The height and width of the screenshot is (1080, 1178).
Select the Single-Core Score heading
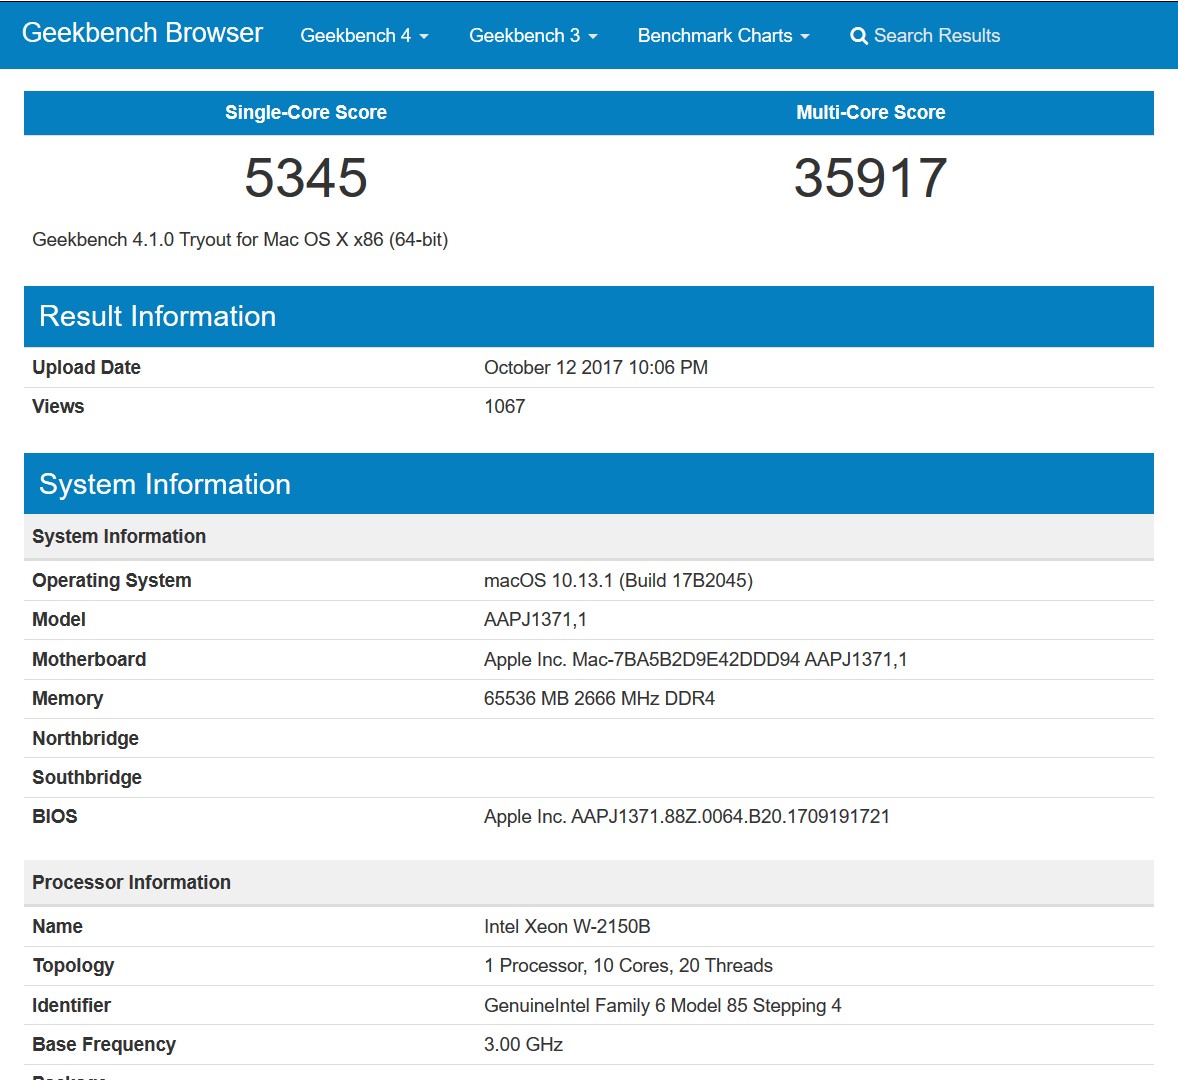(x=306, y=113)
